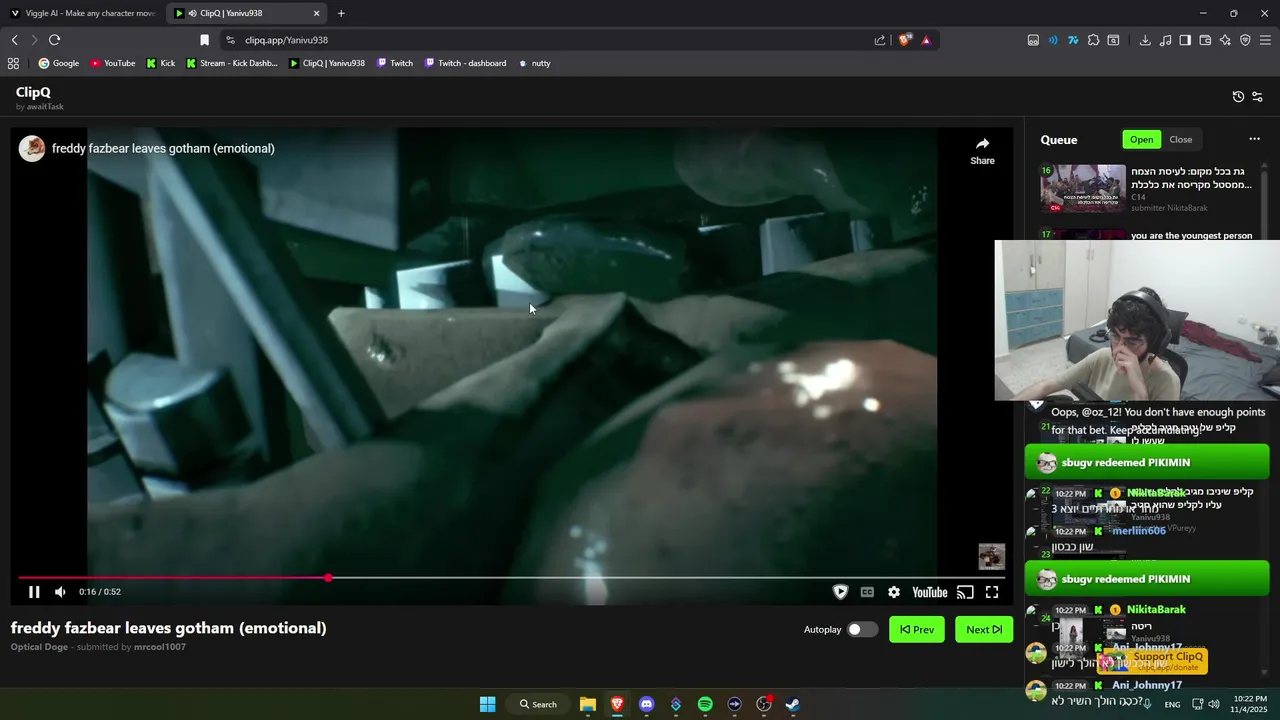Image resolution: width=1280 pixels, height=720 pixels.
Task: Open the ClipQ settings sliders icon
Action: point(1257,97)
